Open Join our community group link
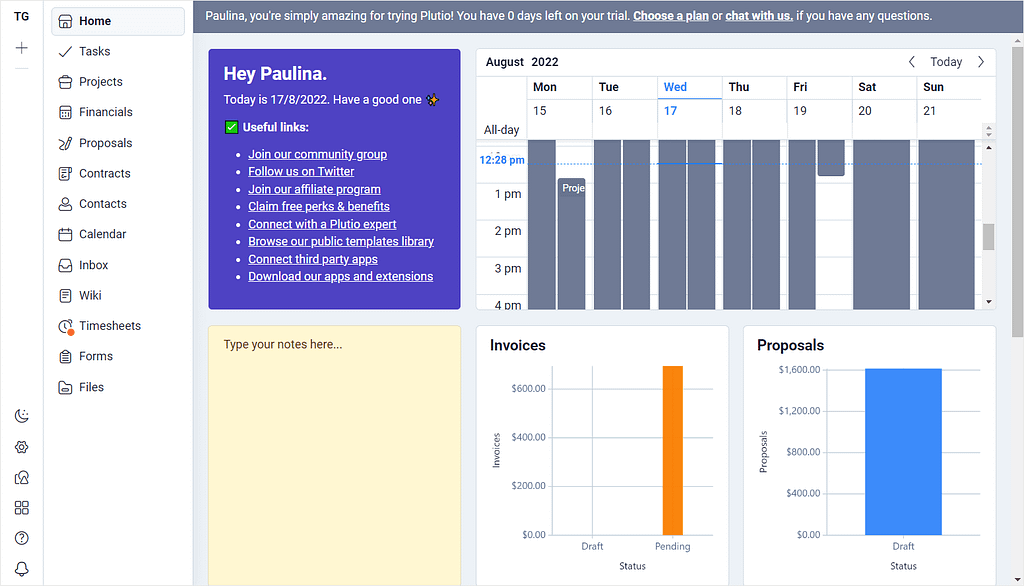Image resolution: width=1024 pixels, height=586 pixels. point(317,154)
